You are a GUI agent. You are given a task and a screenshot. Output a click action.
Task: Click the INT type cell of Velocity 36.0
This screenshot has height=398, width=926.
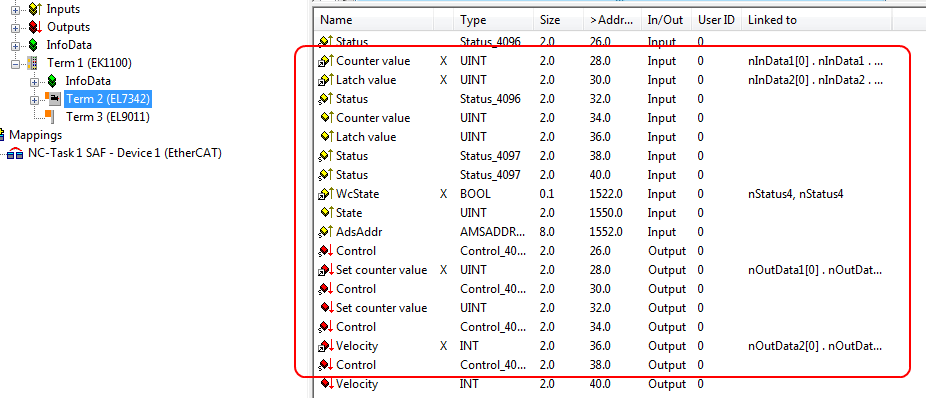tap(469, 345)
